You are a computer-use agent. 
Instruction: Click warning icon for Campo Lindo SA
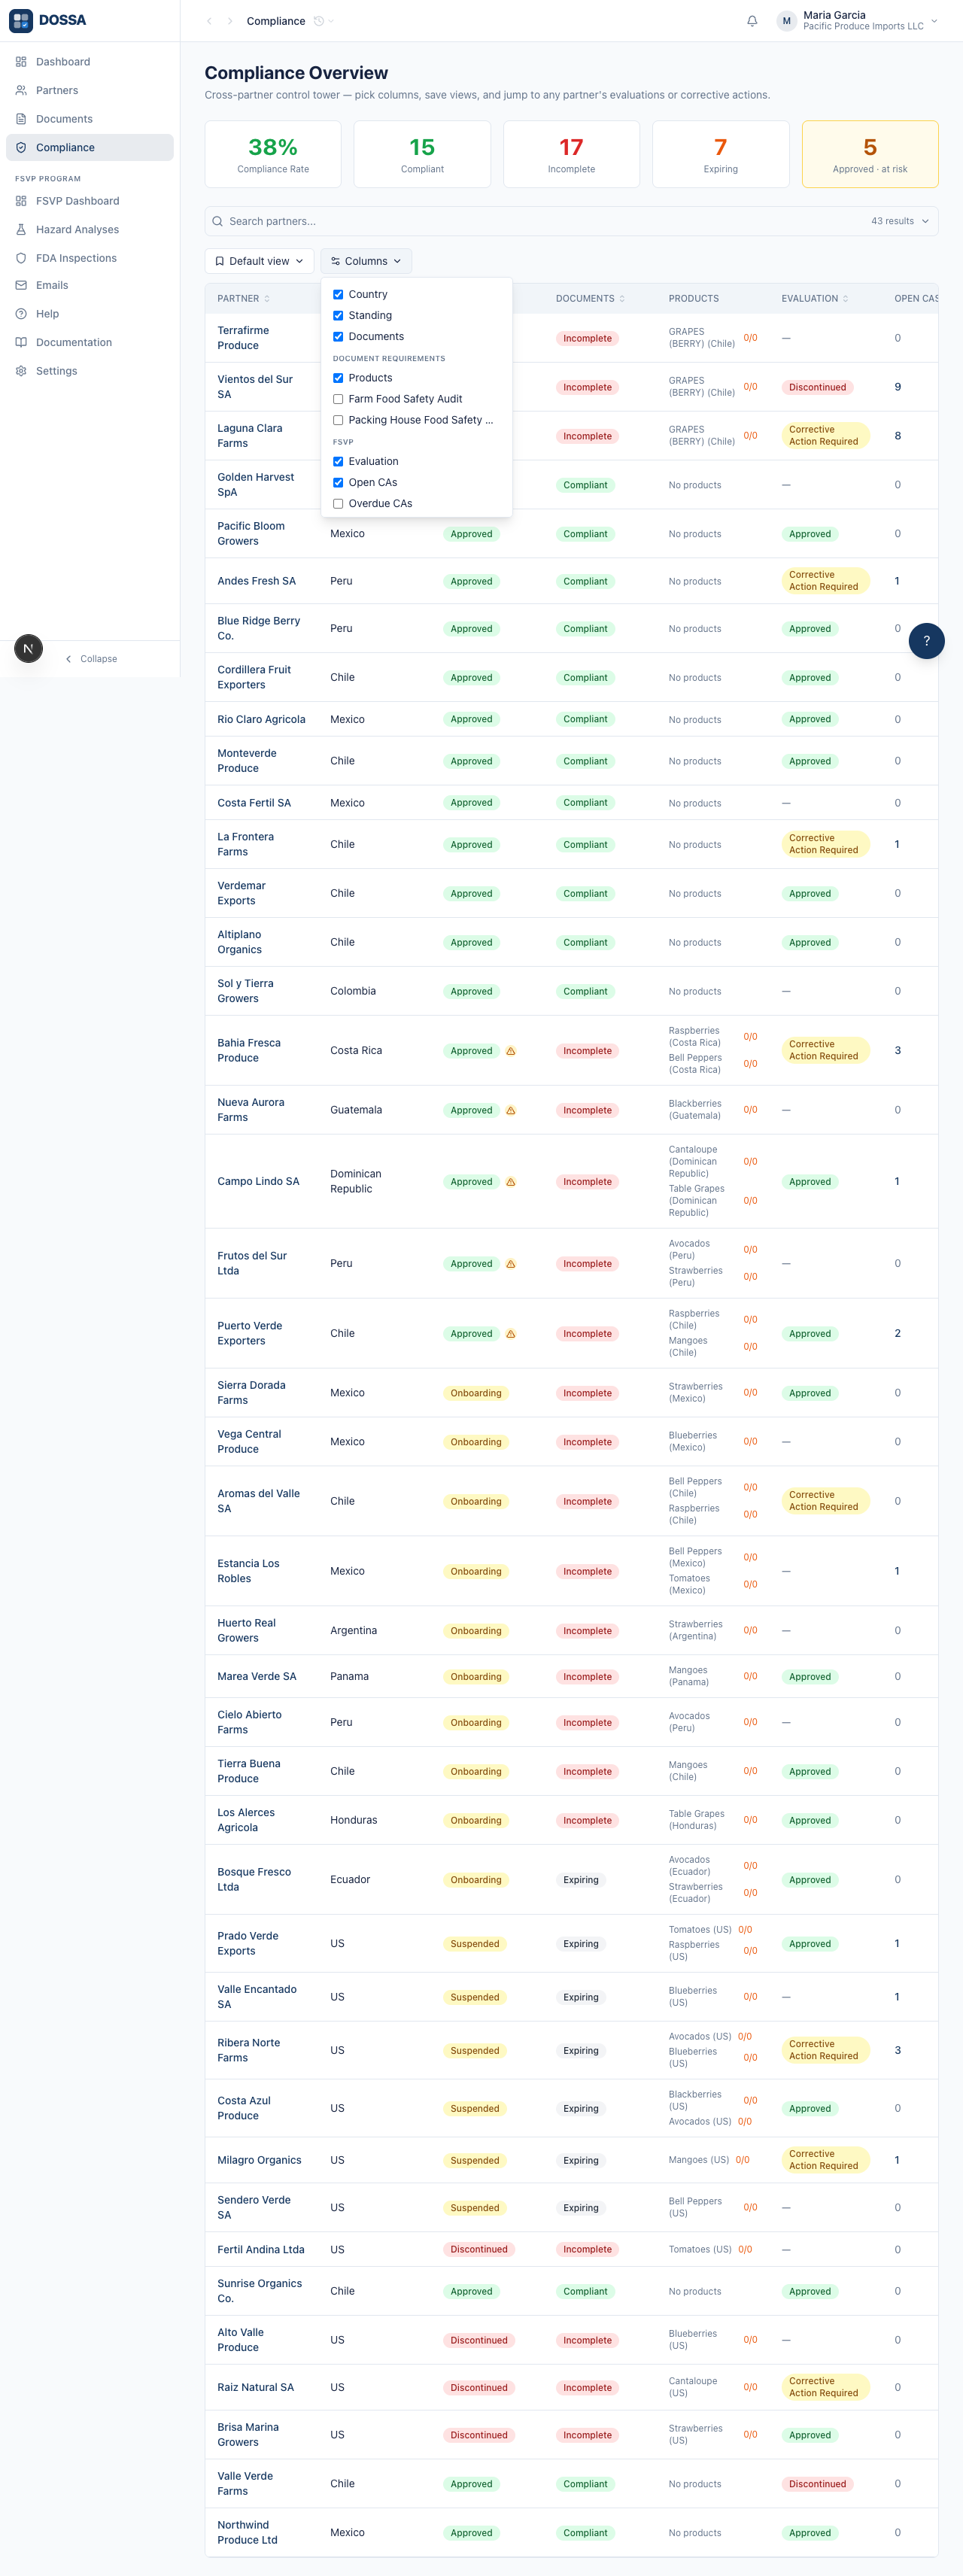(x=511, y=1182)
